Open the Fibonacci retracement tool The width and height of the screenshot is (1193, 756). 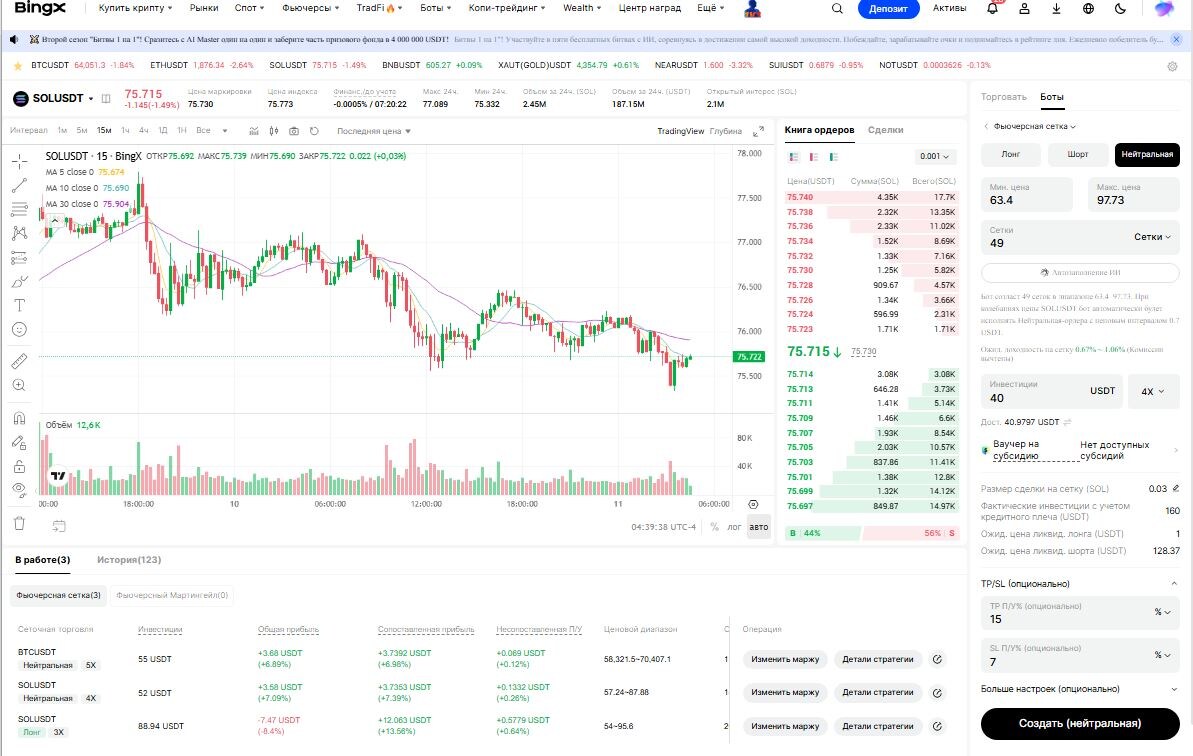point(20,208)
